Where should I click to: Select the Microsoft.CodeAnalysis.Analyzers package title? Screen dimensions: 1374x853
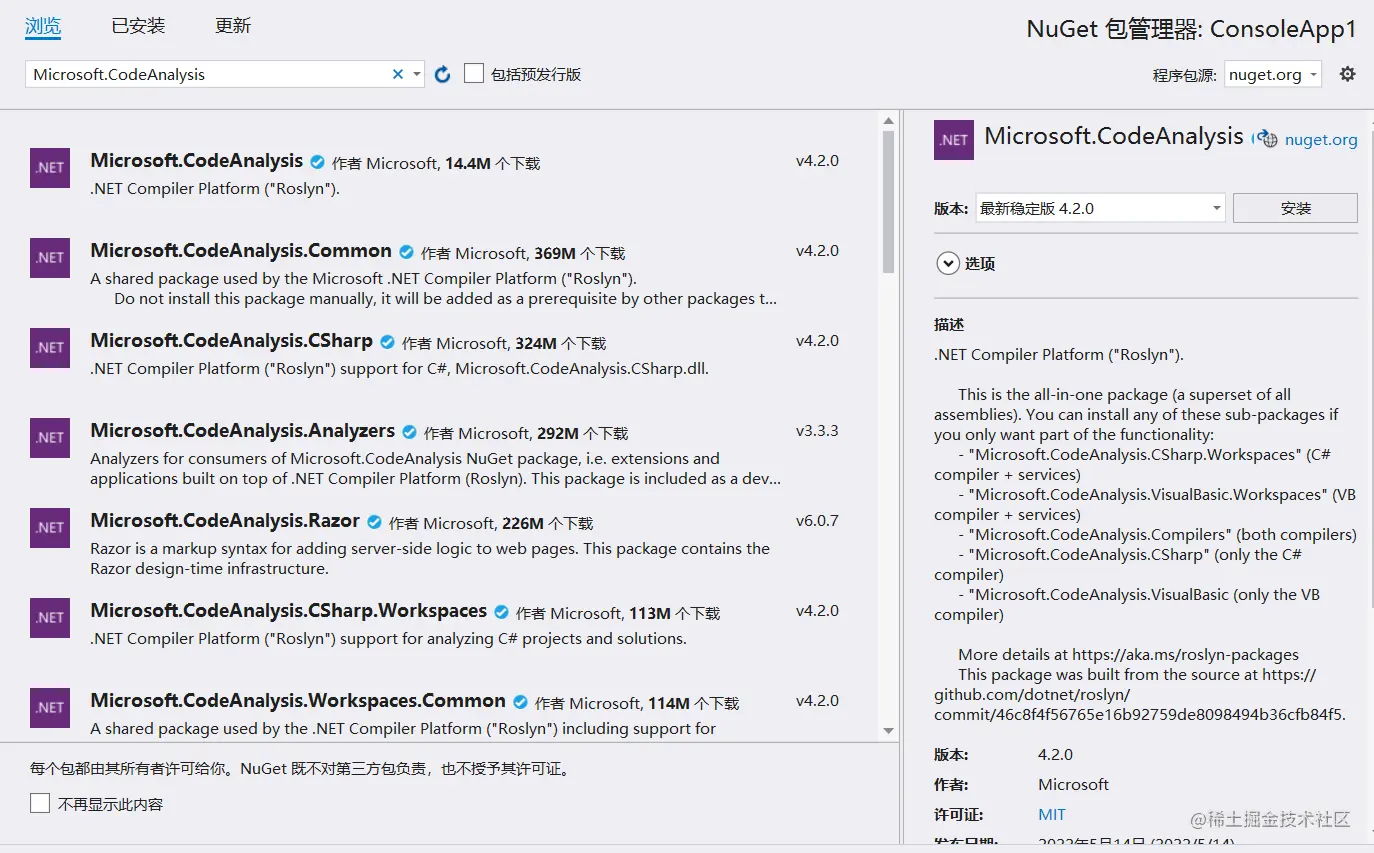coord(242,431)
